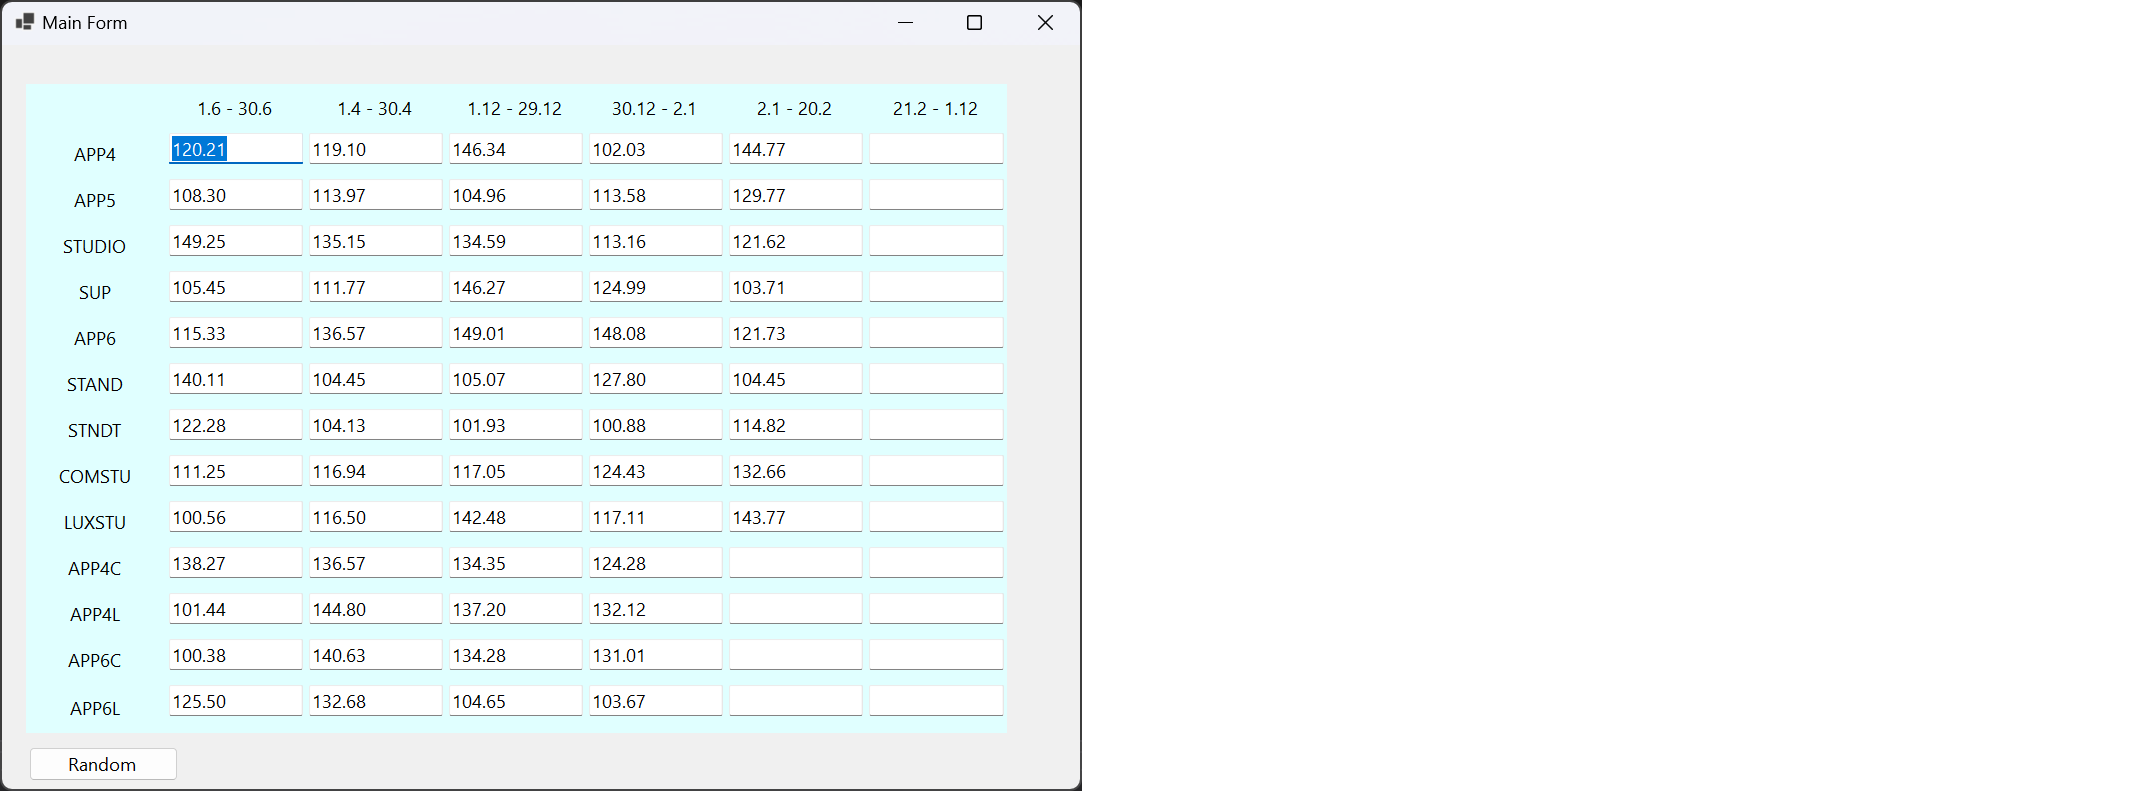Click the APP6 field with 115.33
This screenshot has width=2132, height=791.
[x=236, y=333]
